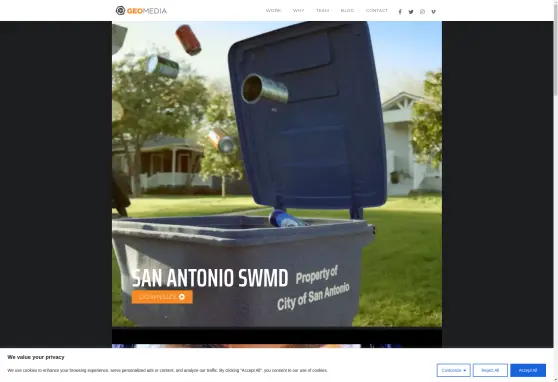The height and width of the screenshot is (382, 558).
Task: Click the GEOMEDIA logo text
Action: click(x=147, y=11)
